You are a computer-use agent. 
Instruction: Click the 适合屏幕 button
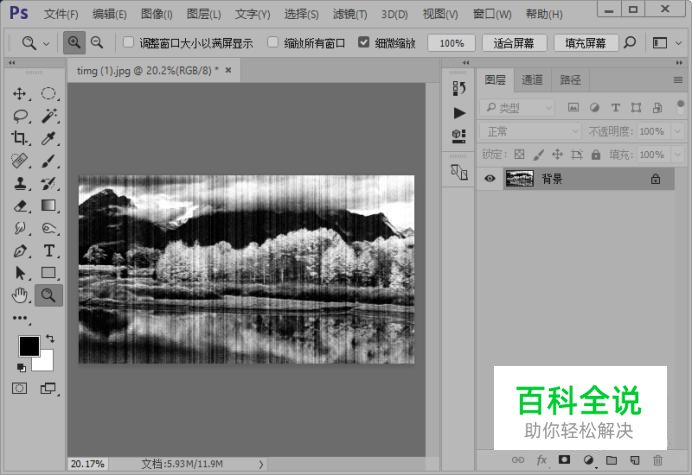[x=514, y=43]
